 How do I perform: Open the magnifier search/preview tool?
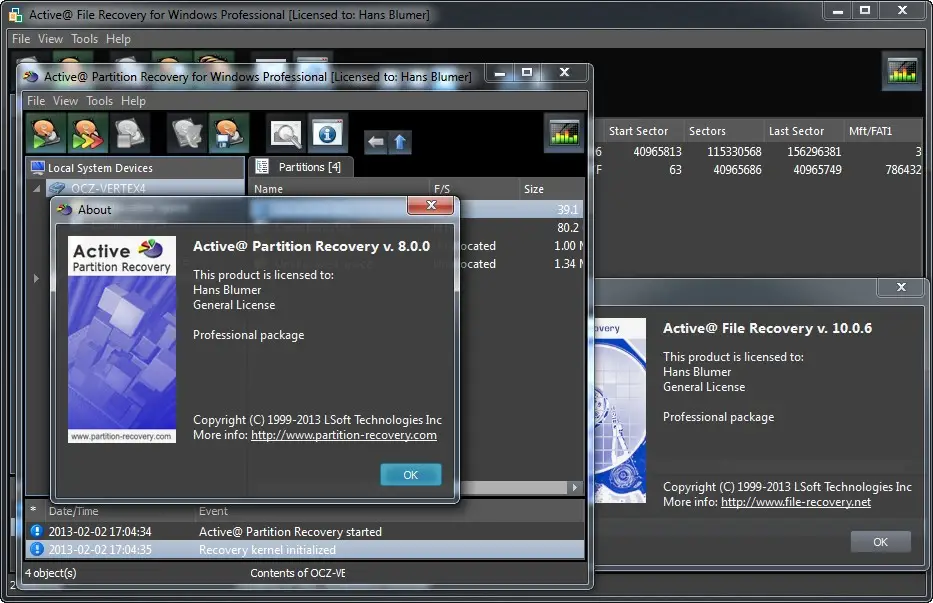pyautogui.click(x=286, y=133)
